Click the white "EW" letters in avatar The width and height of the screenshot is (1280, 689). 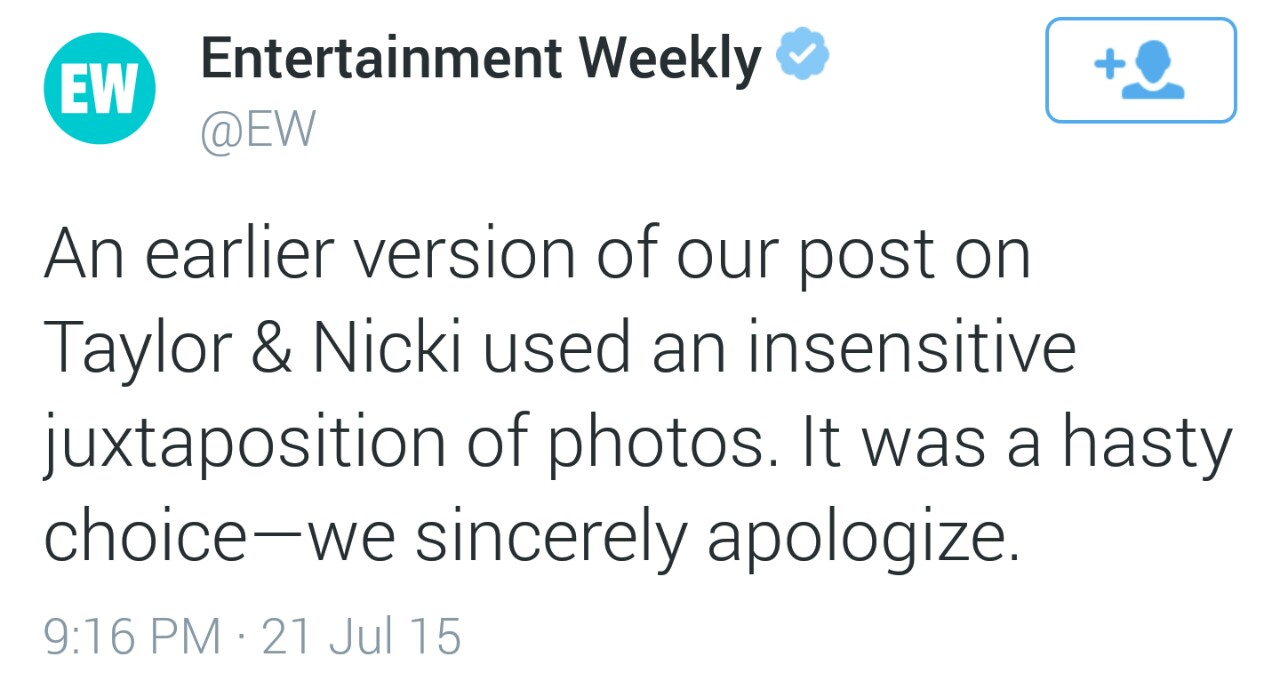pyautogui.click(x=99, y=91)
